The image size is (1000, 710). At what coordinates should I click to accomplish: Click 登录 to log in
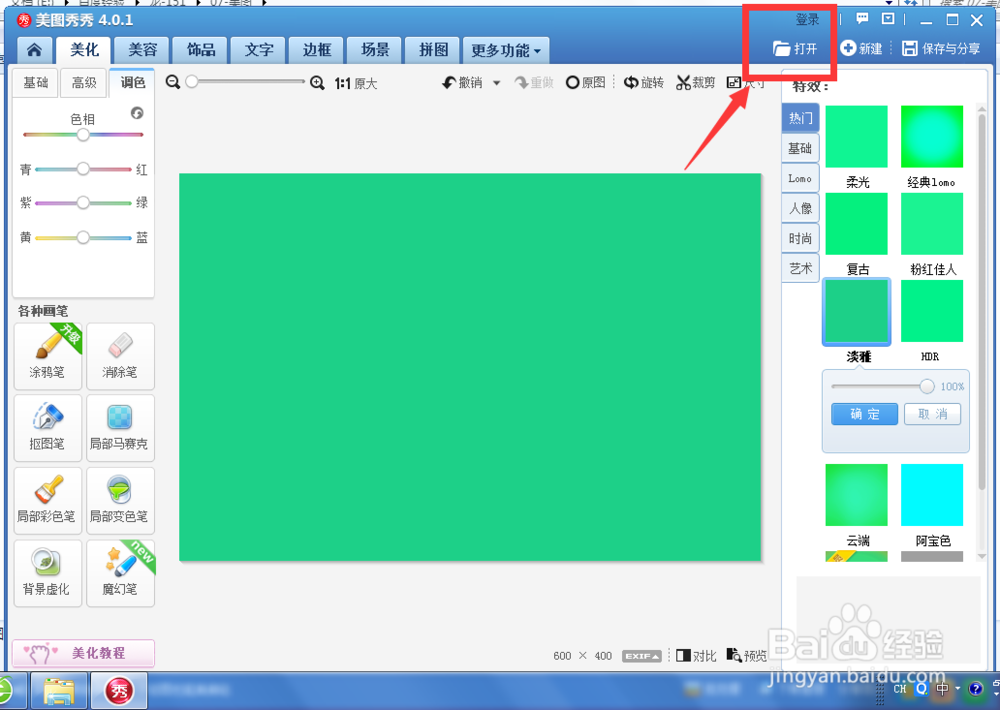[x=807, y=20]
